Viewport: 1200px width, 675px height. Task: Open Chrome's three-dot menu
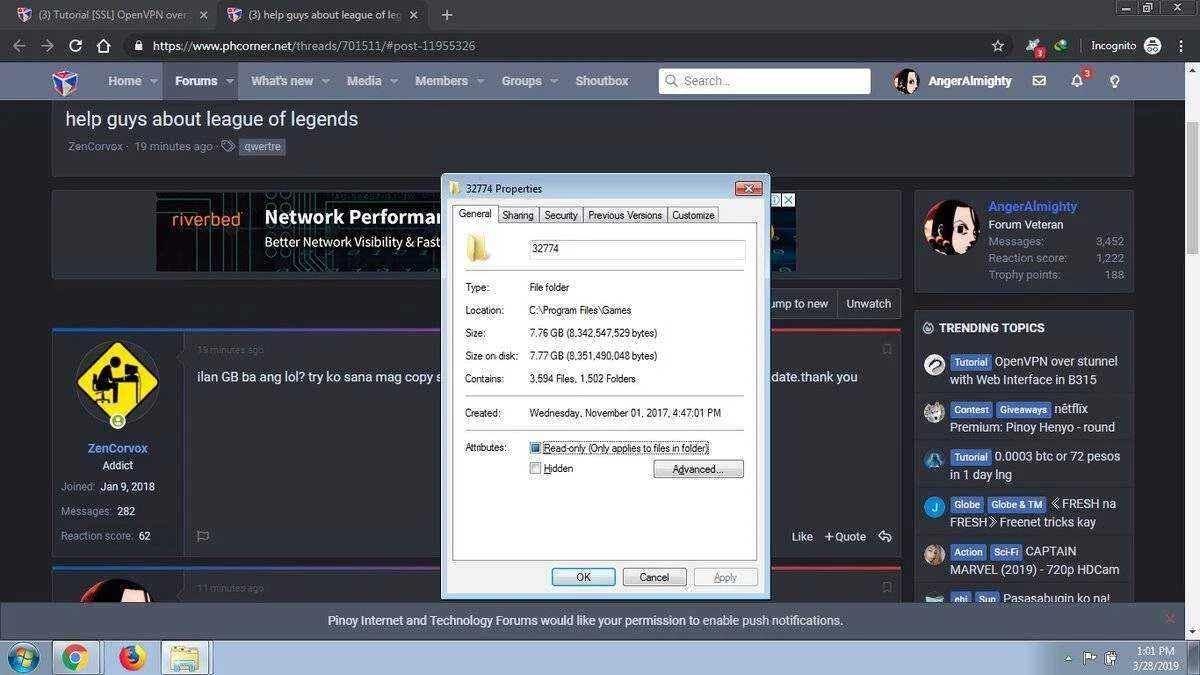point(1183,46)
